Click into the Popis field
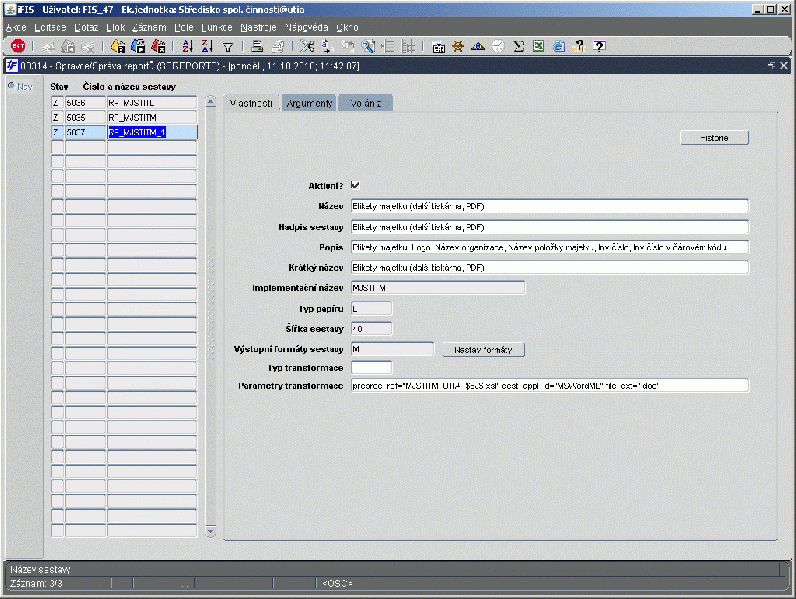This screenshot has width=796, height=599. (x=550, y=247)
